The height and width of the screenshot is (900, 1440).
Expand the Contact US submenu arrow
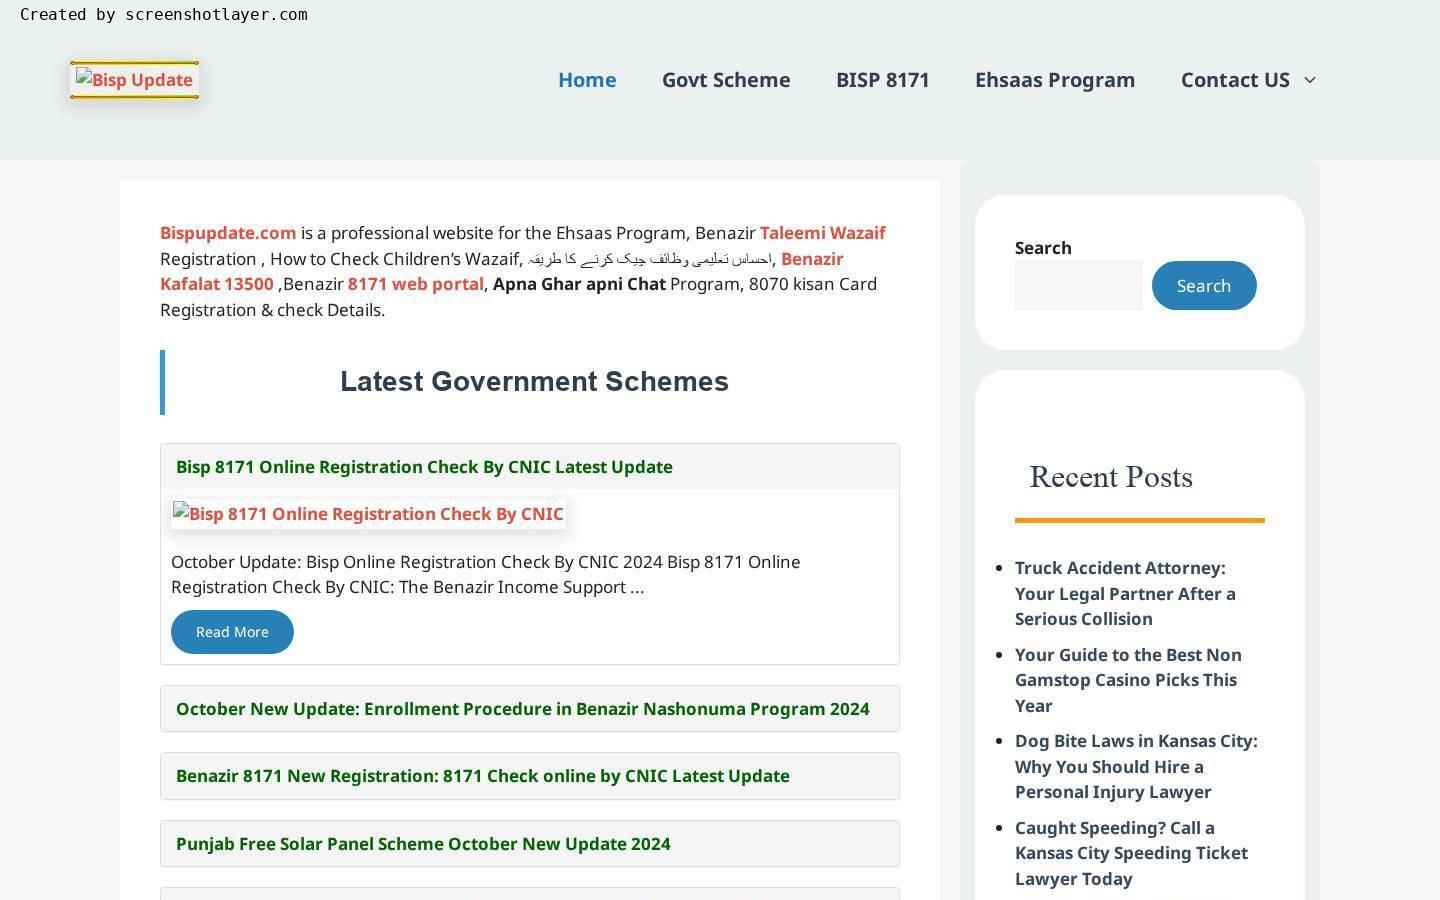click(1310, 80)
